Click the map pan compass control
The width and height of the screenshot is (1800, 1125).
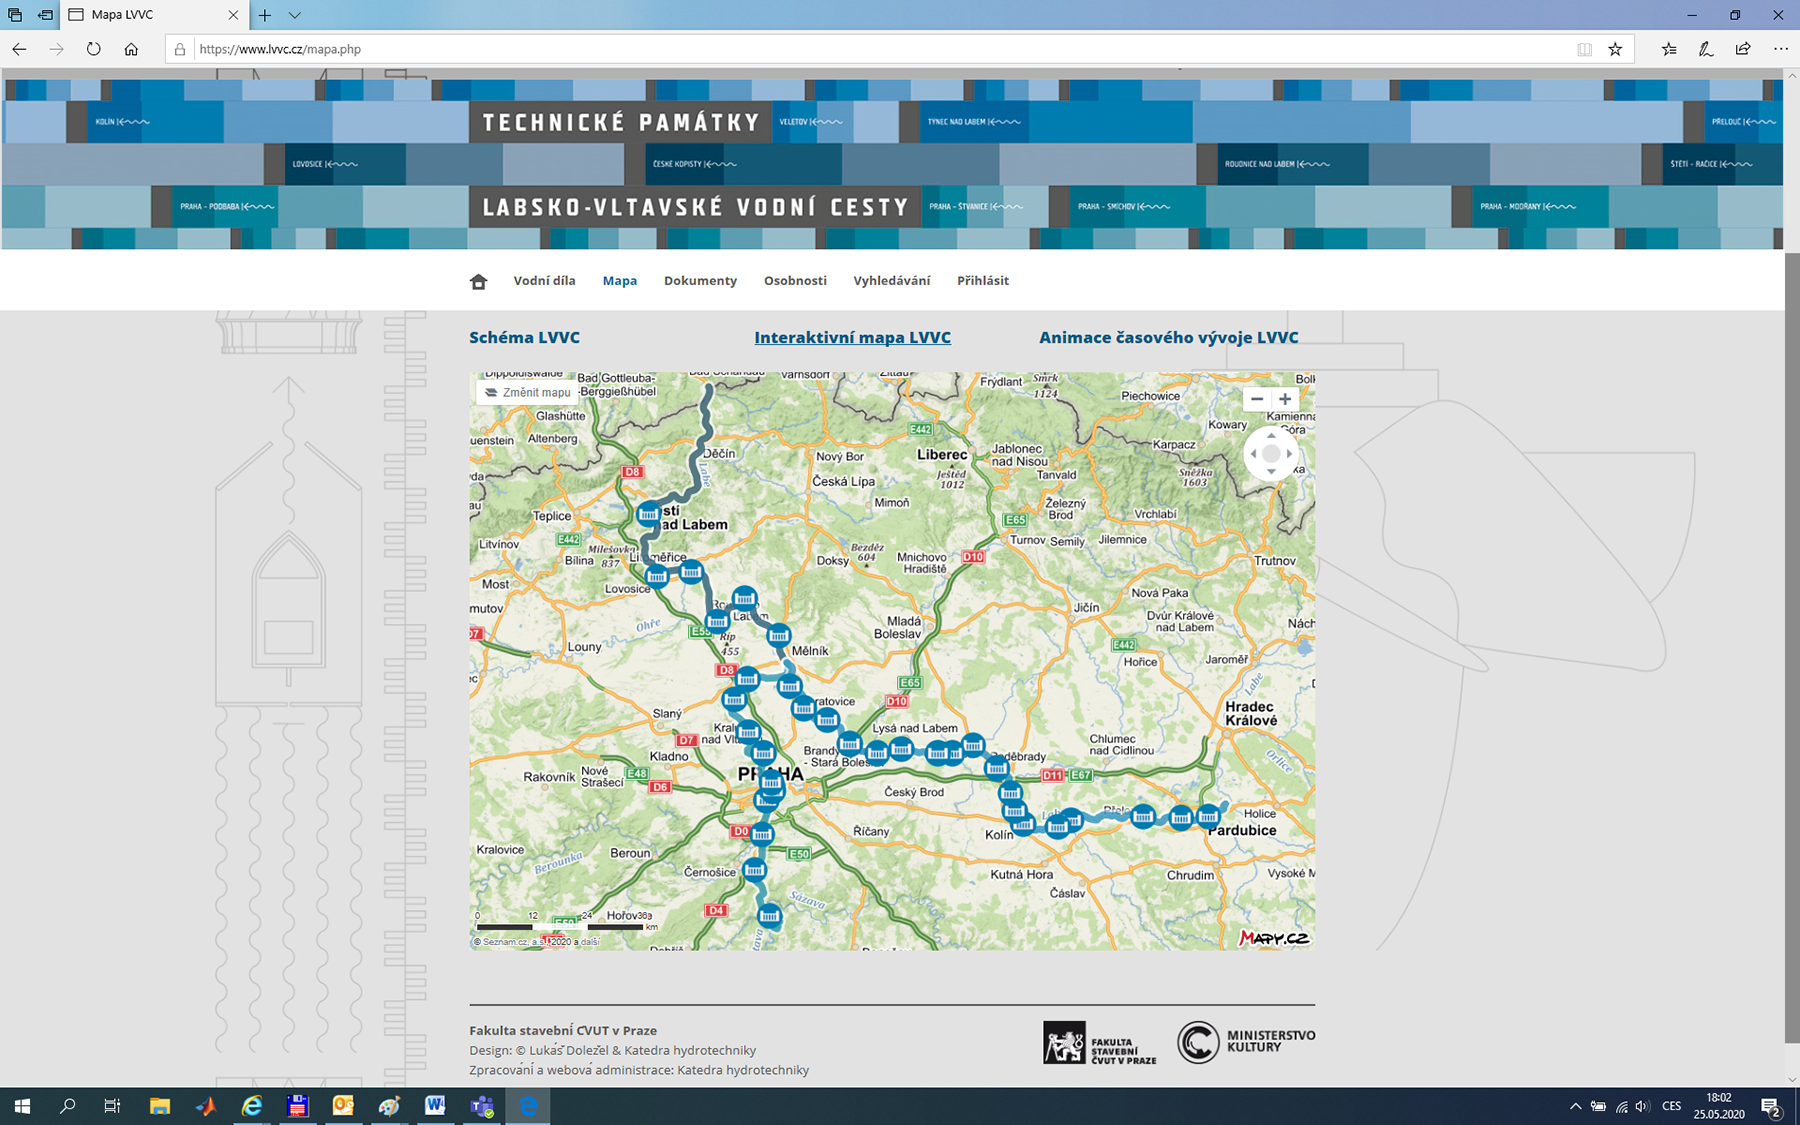pos(1271,454)
